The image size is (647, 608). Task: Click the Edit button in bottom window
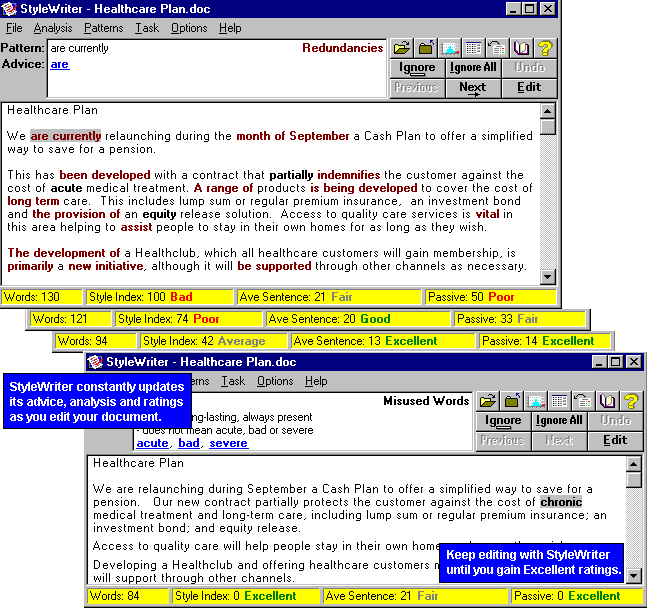[615, 440]
